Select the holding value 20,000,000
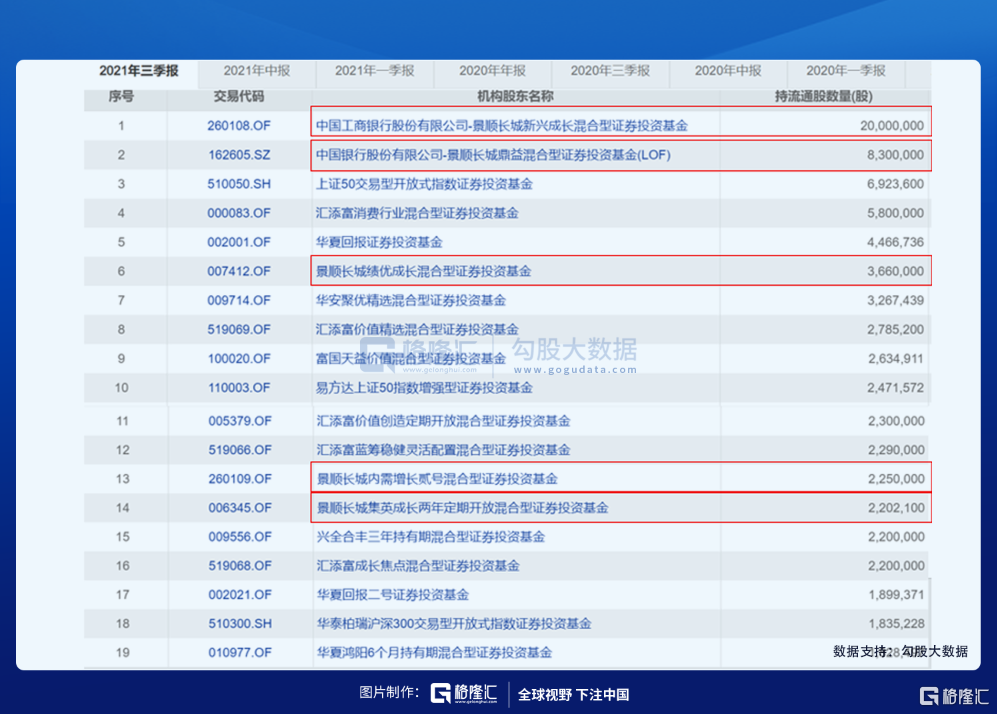The image size is (997, 714). point(892,126)
